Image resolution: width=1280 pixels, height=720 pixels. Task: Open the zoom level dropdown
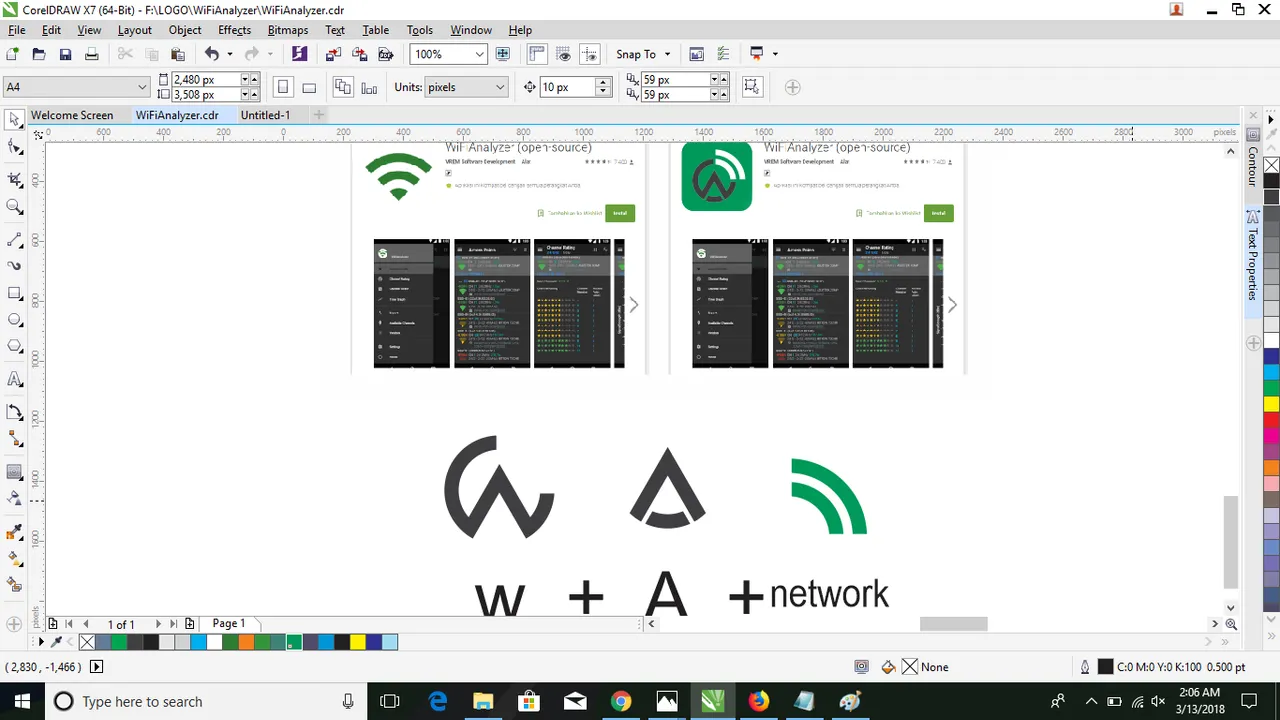479,54
